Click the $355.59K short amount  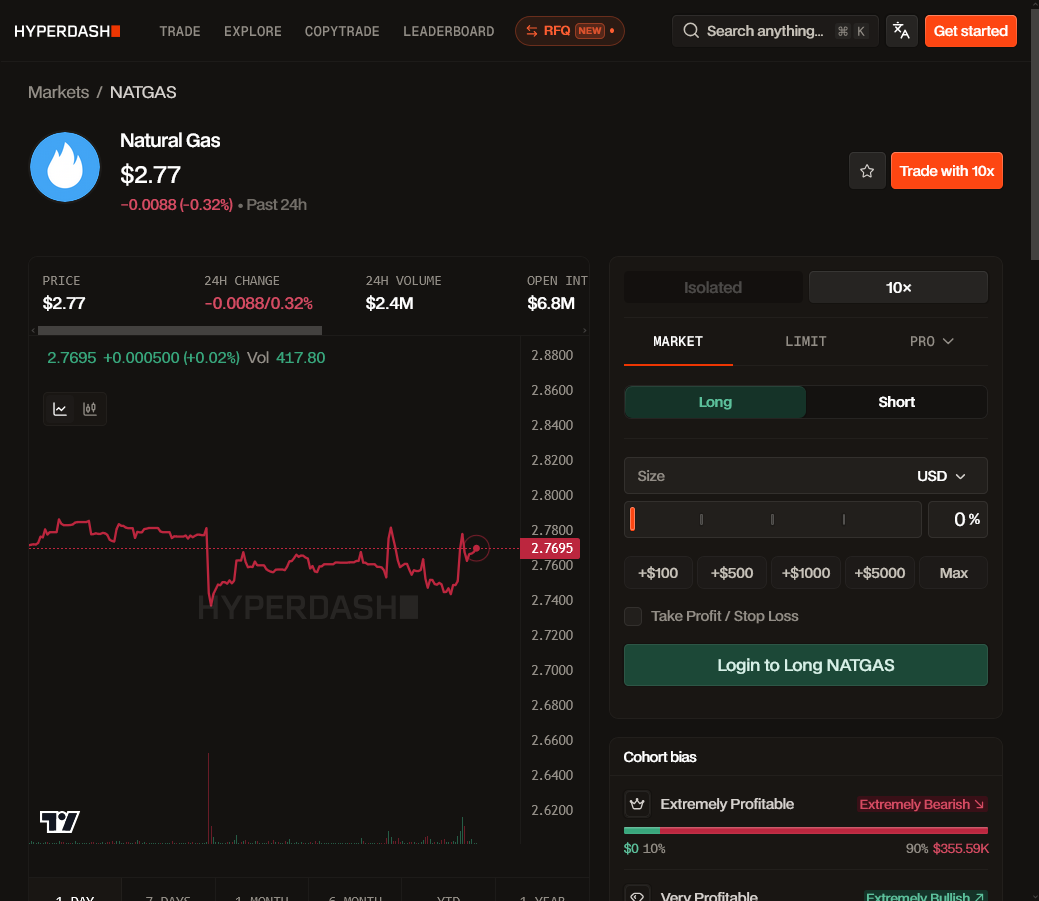click(x=960, y=849)
